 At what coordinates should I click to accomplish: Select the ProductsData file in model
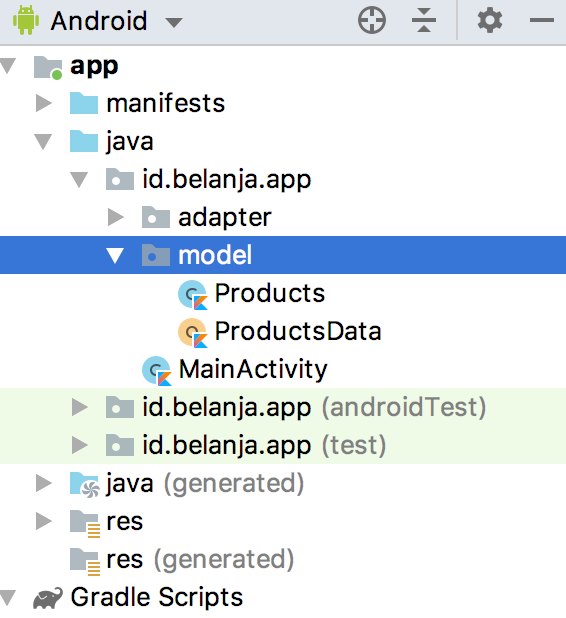point(298,331)
